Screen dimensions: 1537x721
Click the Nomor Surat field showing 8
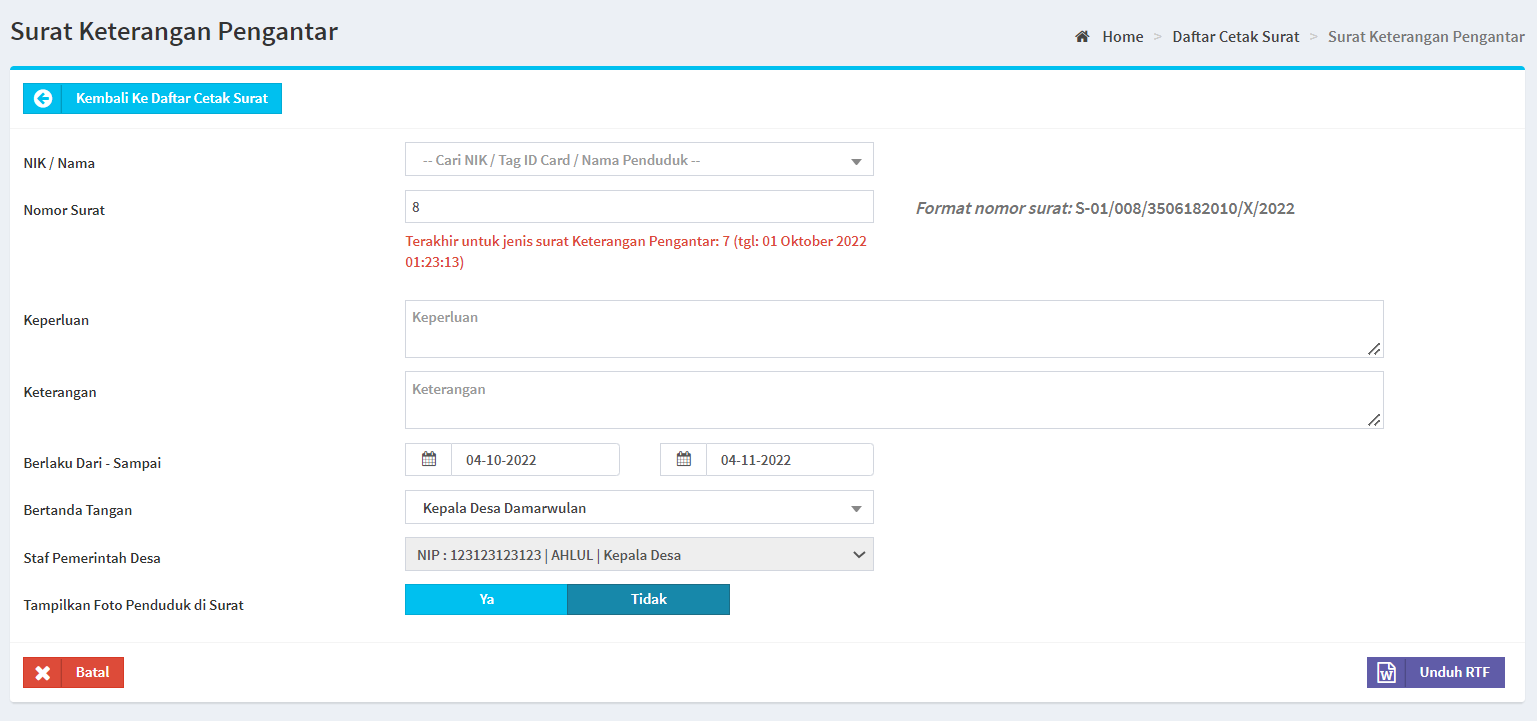tap(639, 207)
